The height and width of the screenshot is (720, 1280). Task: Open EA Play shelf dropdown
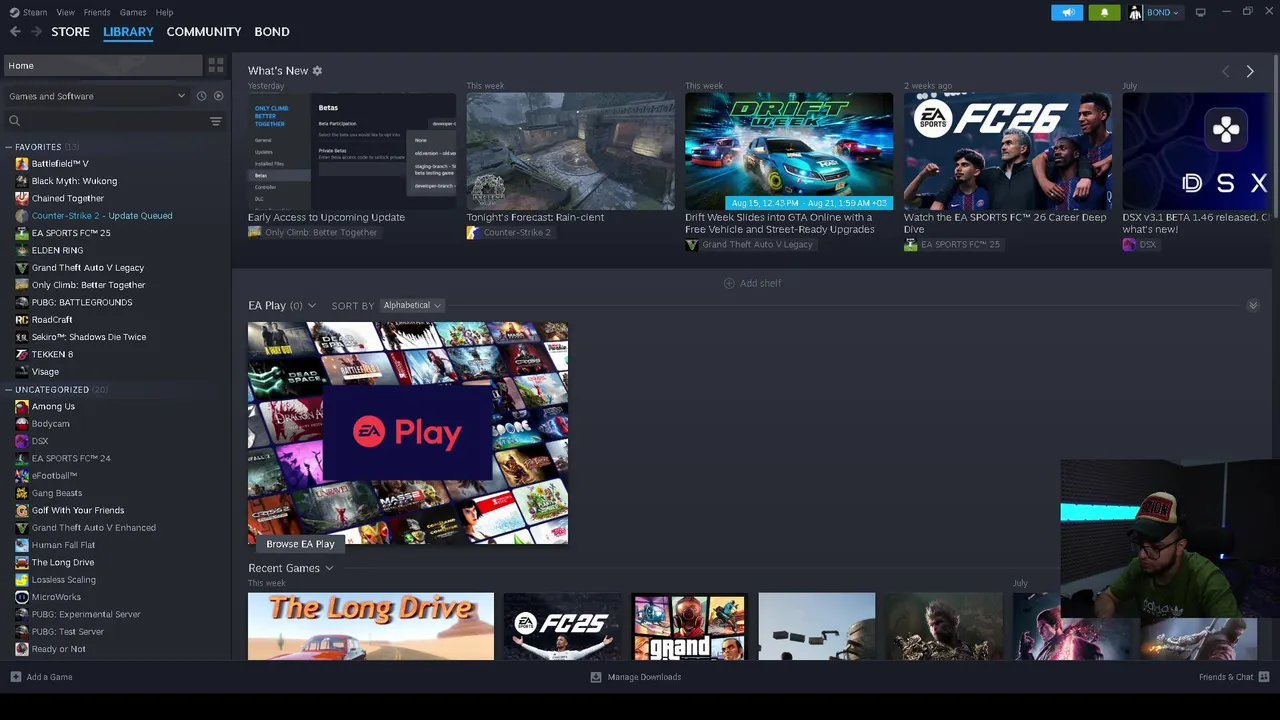pyautogui.click(x=312, y=306)
